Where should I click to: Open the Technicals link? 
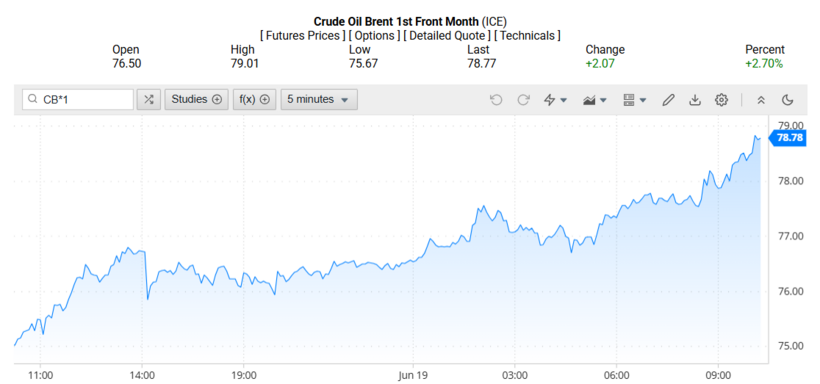point(527,36)
